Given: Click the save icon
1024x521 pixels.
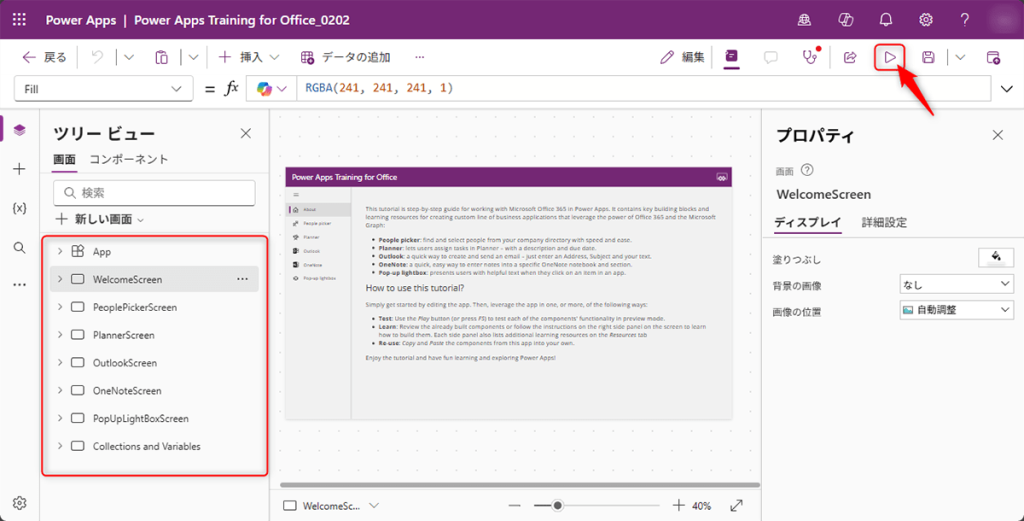Looking at the screenshot, I should click(928, 57).
